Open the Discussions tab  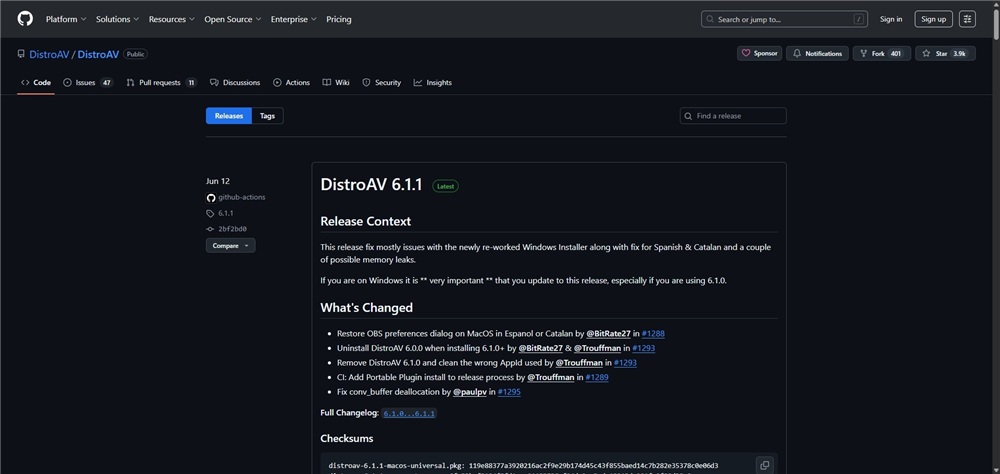point(235,82)
